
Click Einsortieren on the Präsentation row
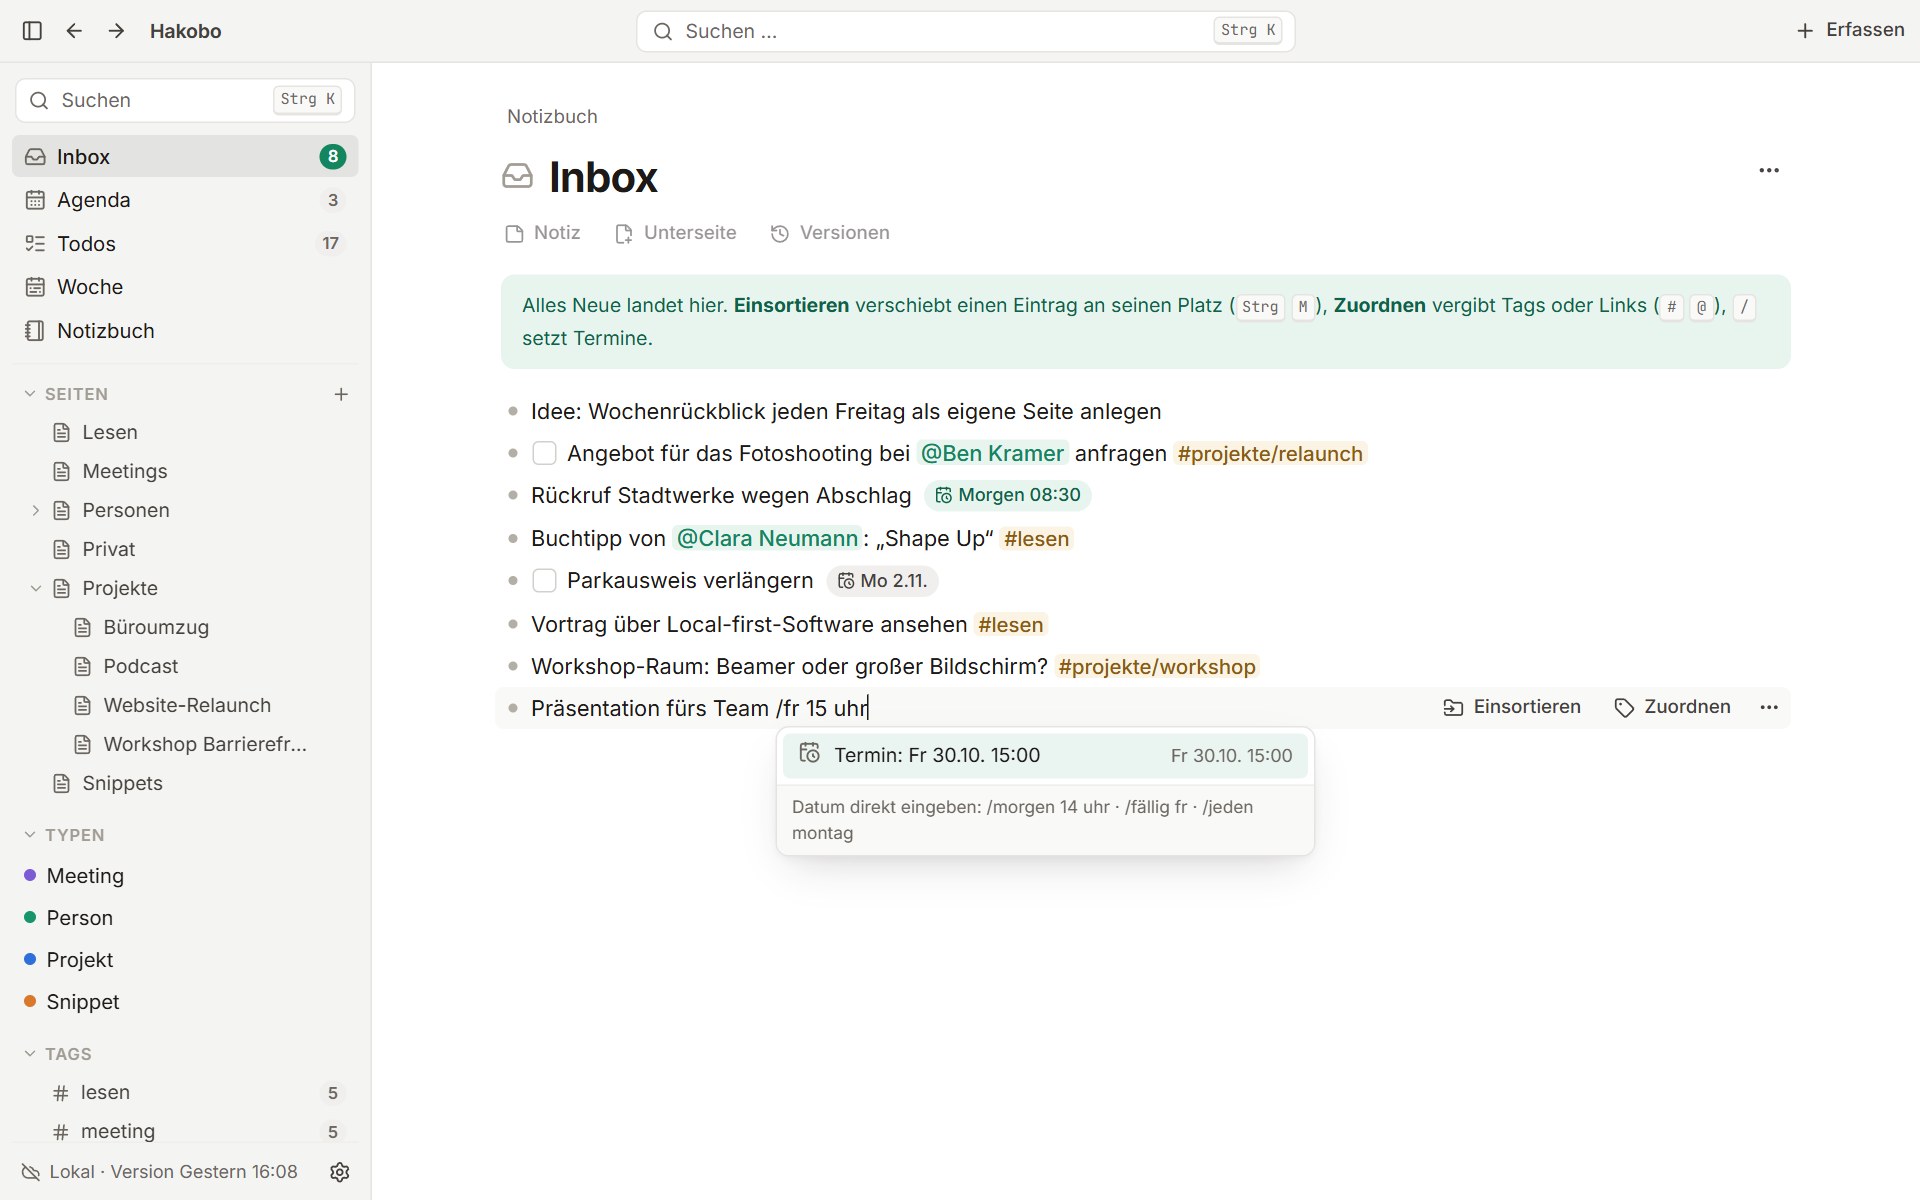pyautogui.click(x=1511, y=707)
